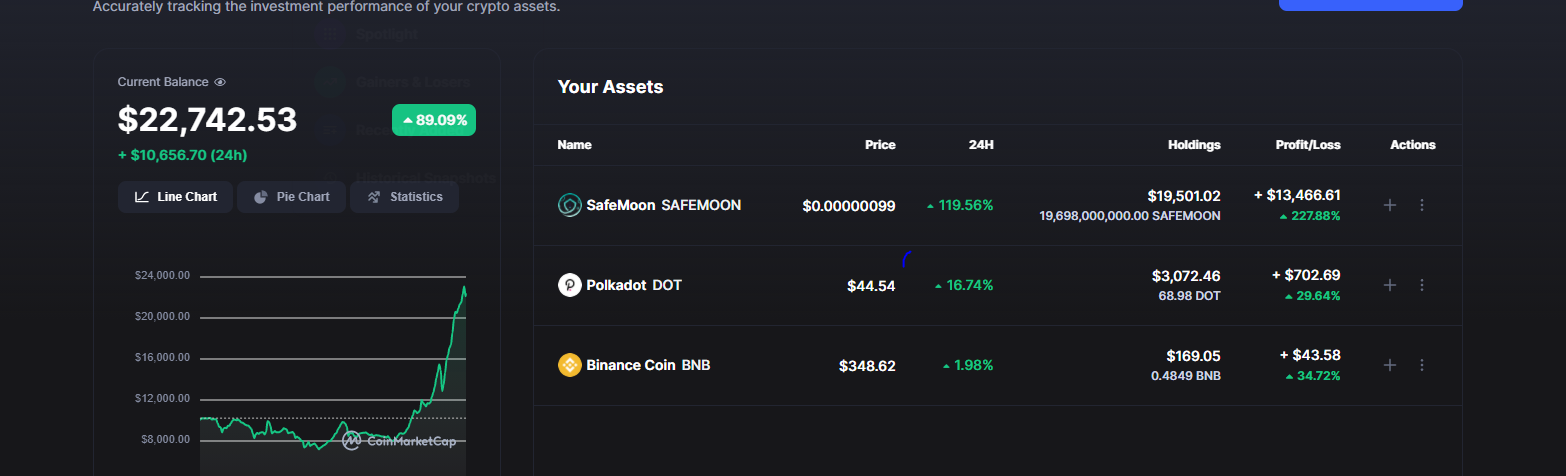Add transaction with Polkadot plus icon
Screen dimensions: 1566x476
click(1389, 285)
